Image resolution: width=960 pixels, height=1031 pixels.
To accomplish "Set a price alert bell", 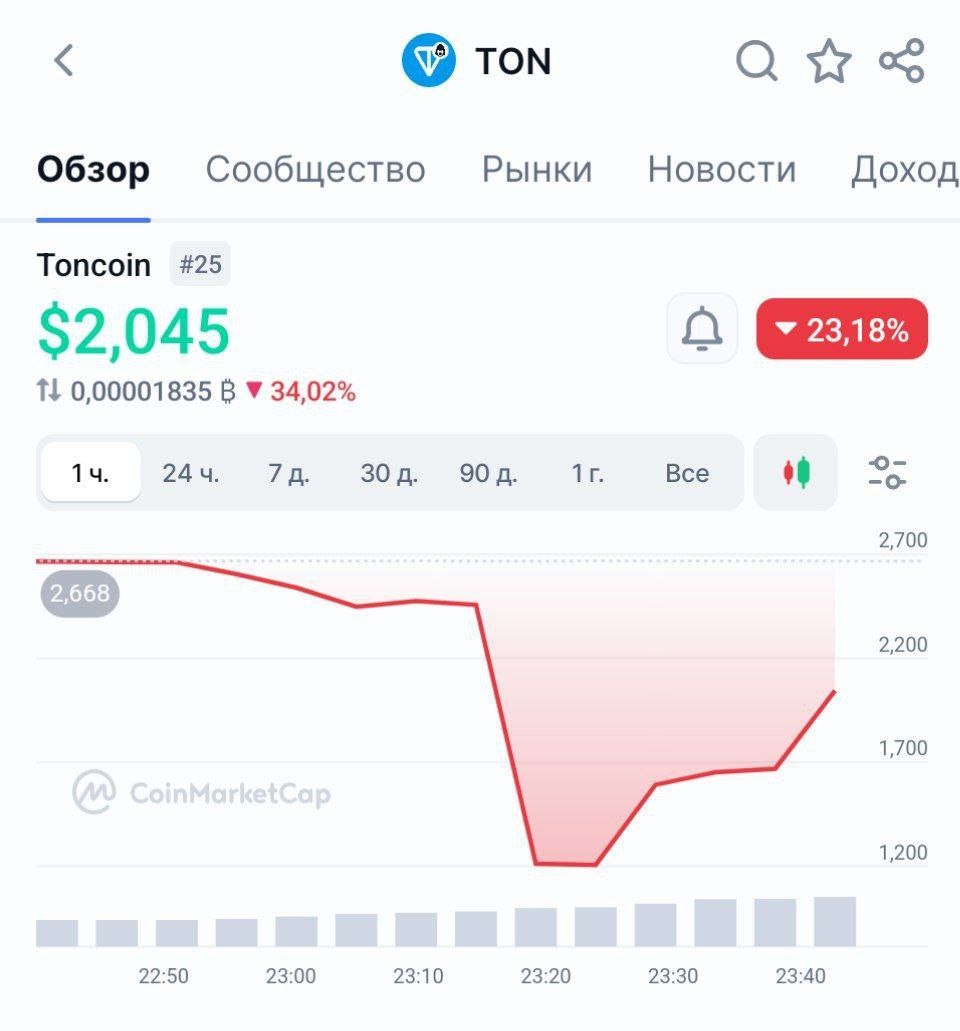I will pos(702,329).
